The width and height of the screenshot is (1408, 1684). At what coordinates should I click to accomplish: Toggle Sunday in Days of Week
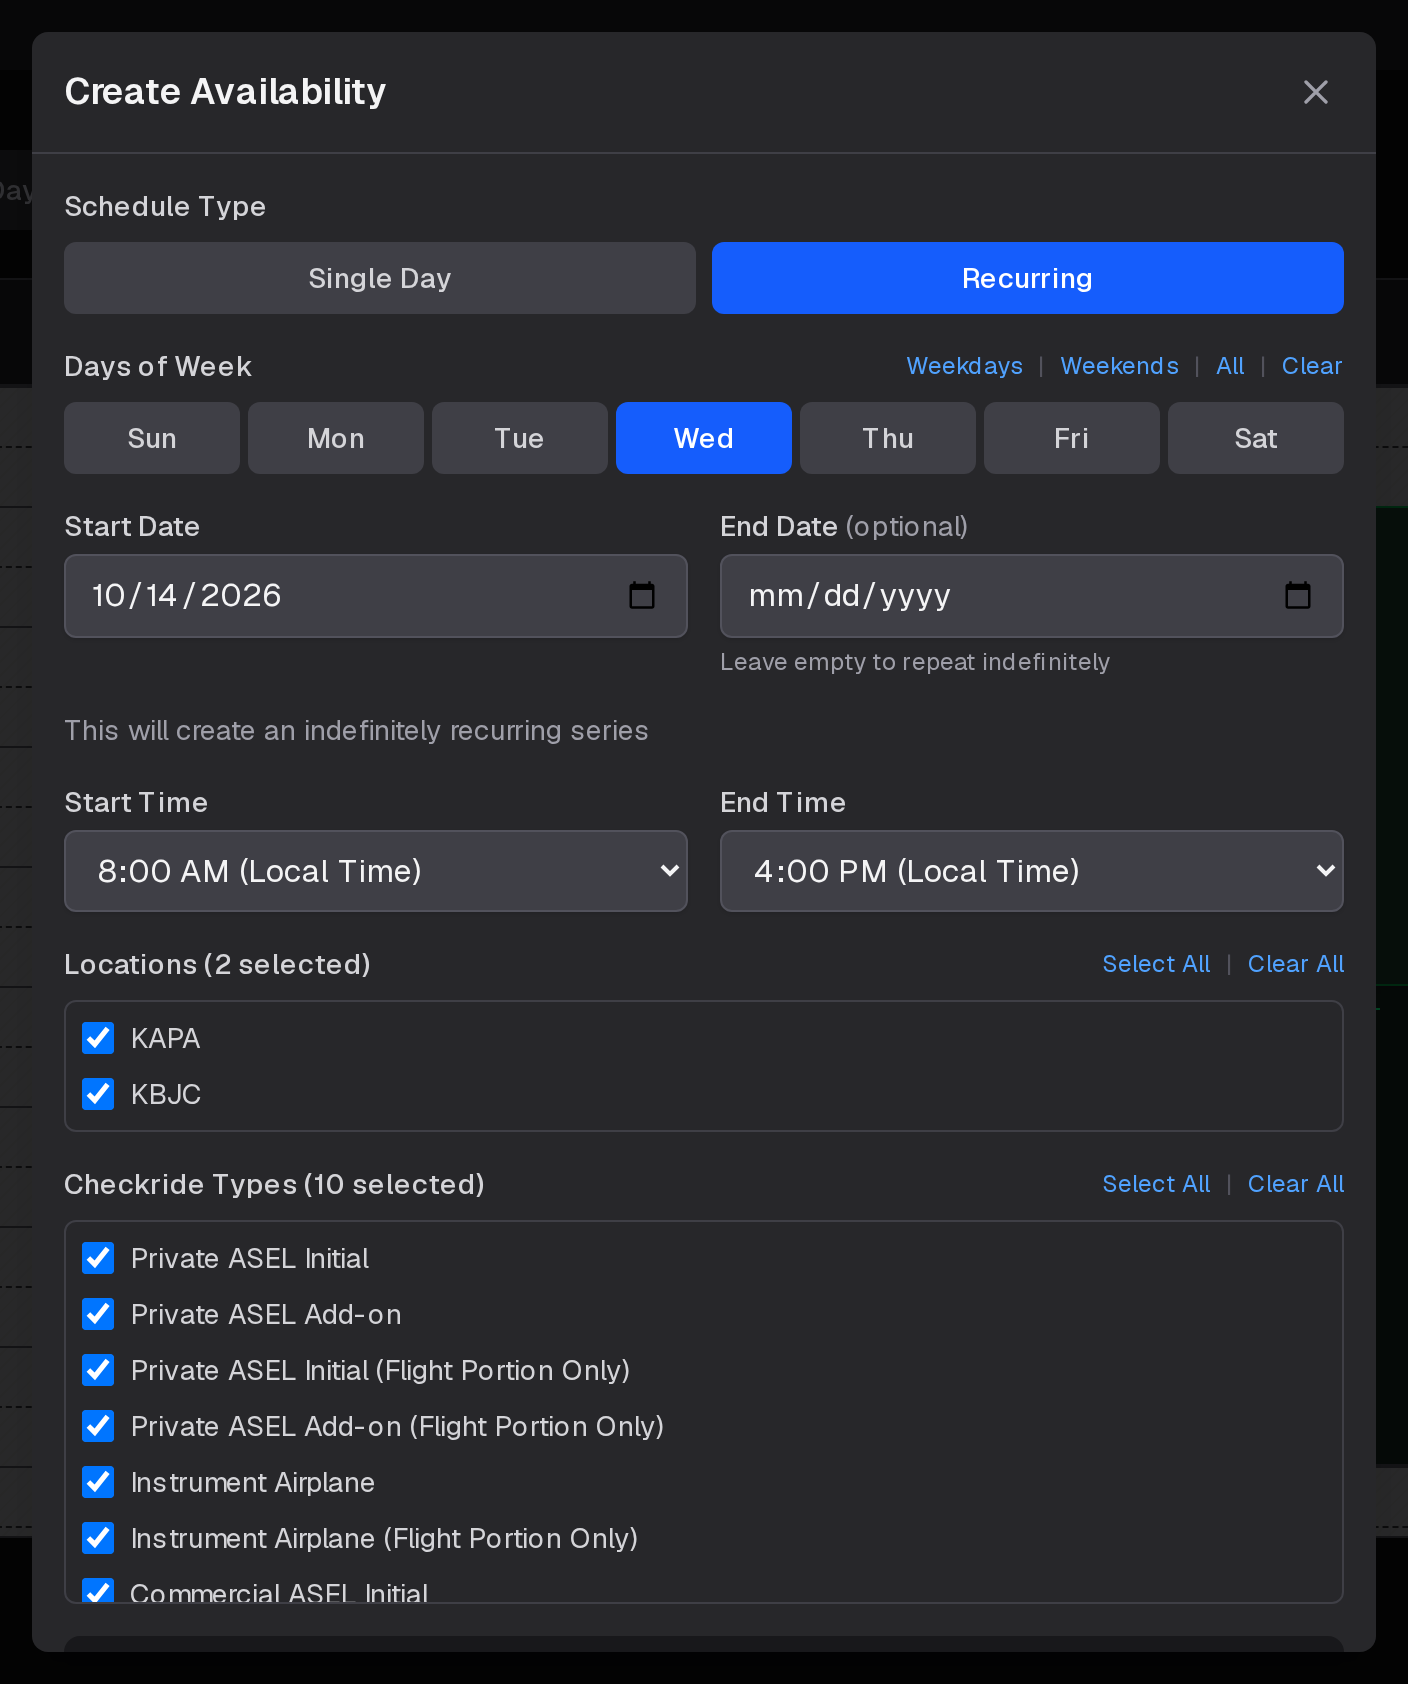coord(152,438)
